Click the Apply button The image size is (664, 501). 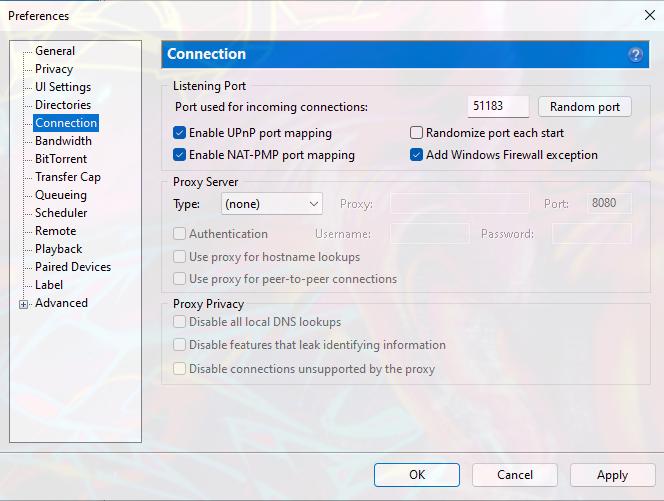[x=612, y=475]
